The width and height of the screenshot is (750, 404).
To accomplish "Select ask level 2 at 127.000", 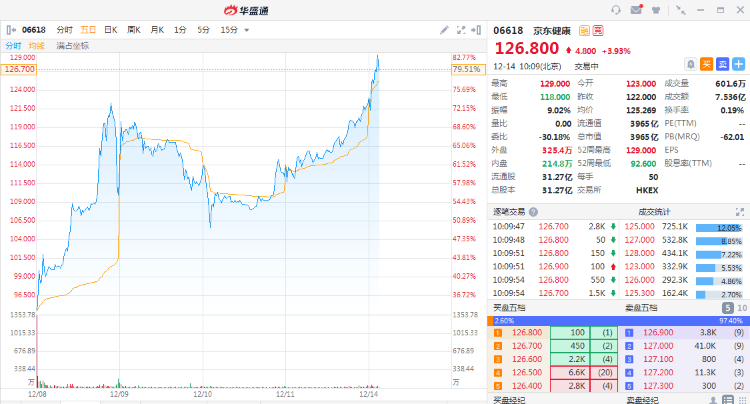I will click(x=684, y=346).
